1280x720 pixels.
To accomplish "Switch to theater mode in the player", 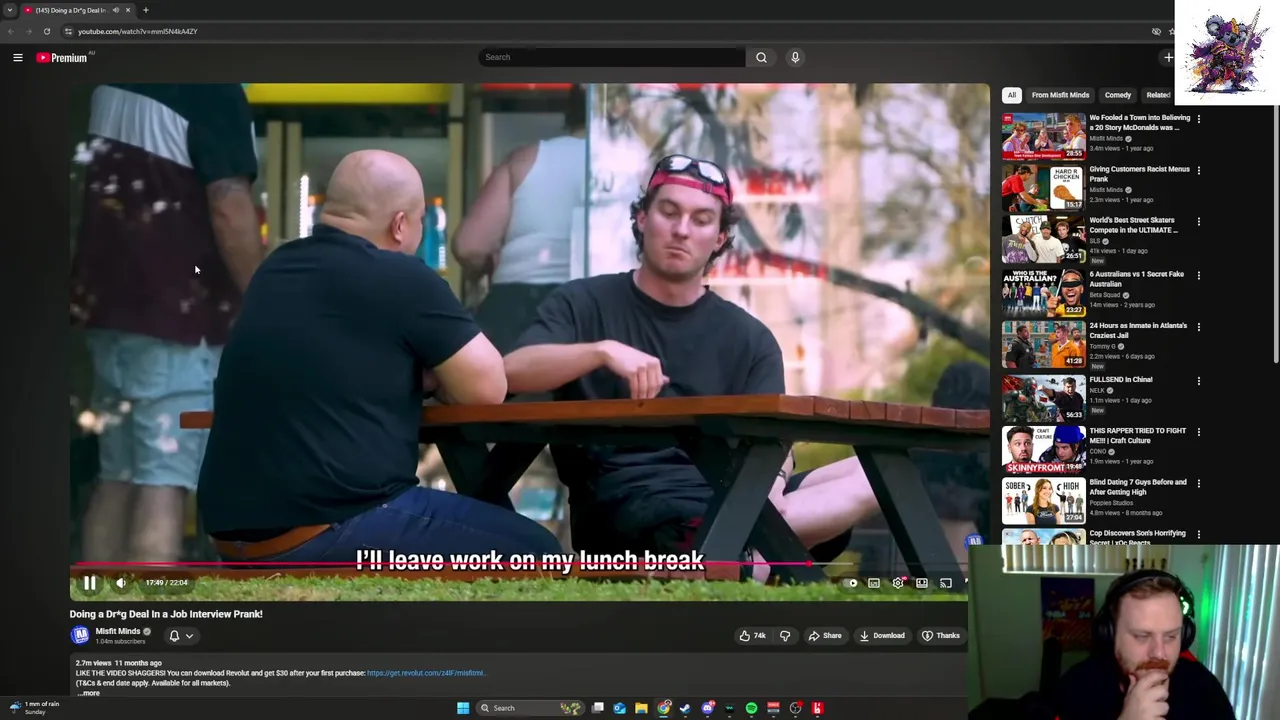I will [x=922, y=583].
